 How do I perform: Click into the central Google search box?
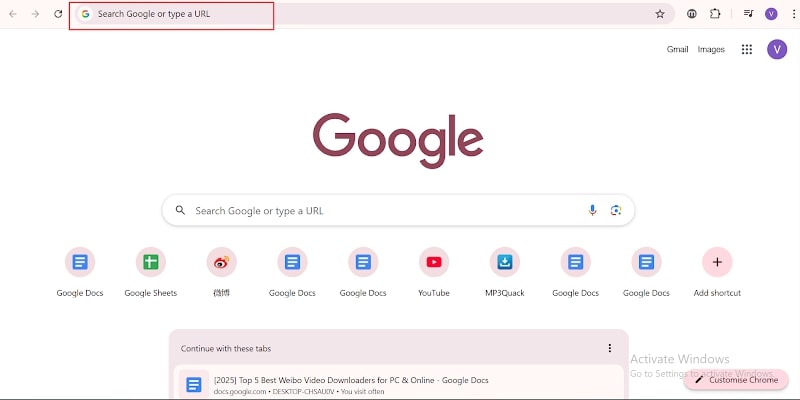tap(398, 210)
